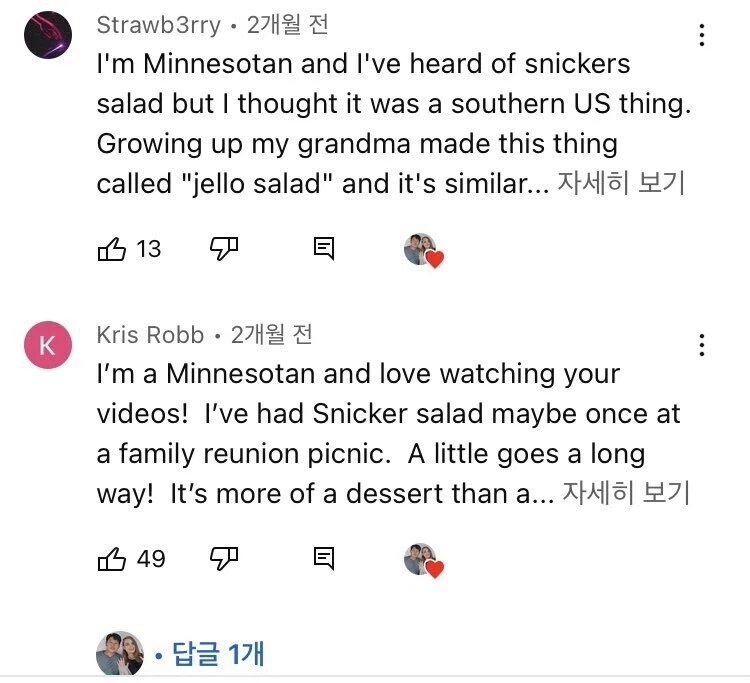The height and width of the screenshot is (683, 750).
Task: Reply to Strawb3rry's comment
Action: click(x=323, y=249)
